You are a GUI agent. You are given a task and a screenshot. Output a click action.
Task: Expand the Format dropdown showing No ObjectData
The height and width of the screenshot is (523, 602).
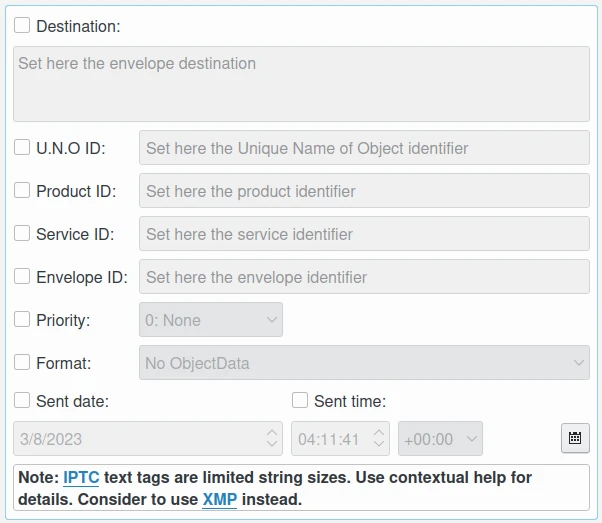pyautogui.click(x=364, y=363)
